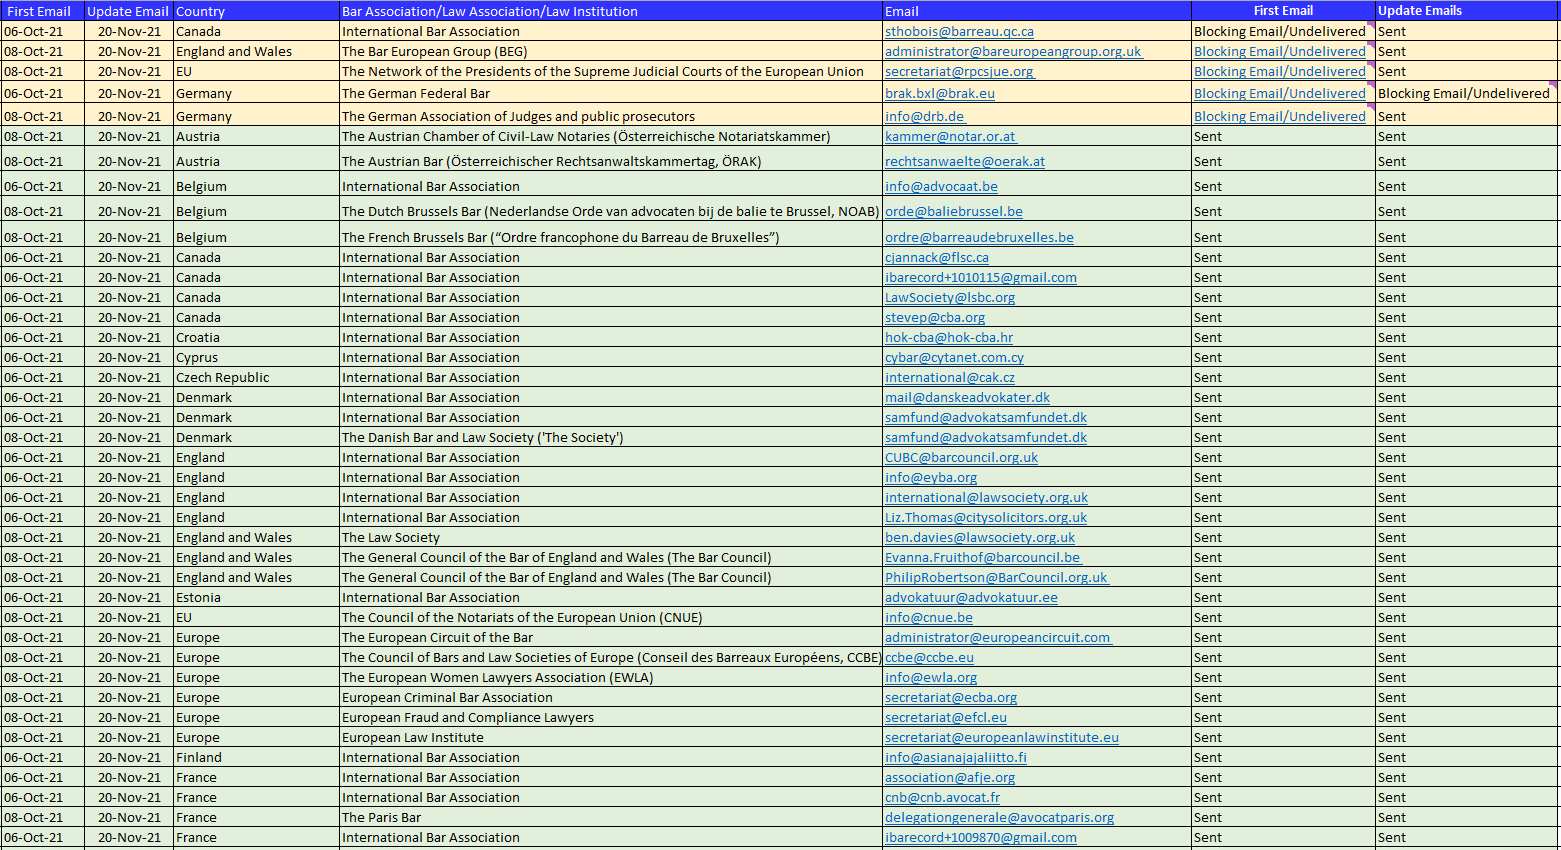The width and height of the screenshot is (1561, 850).
Task: Select the Update Emails status header
Action: point(1467,11)
